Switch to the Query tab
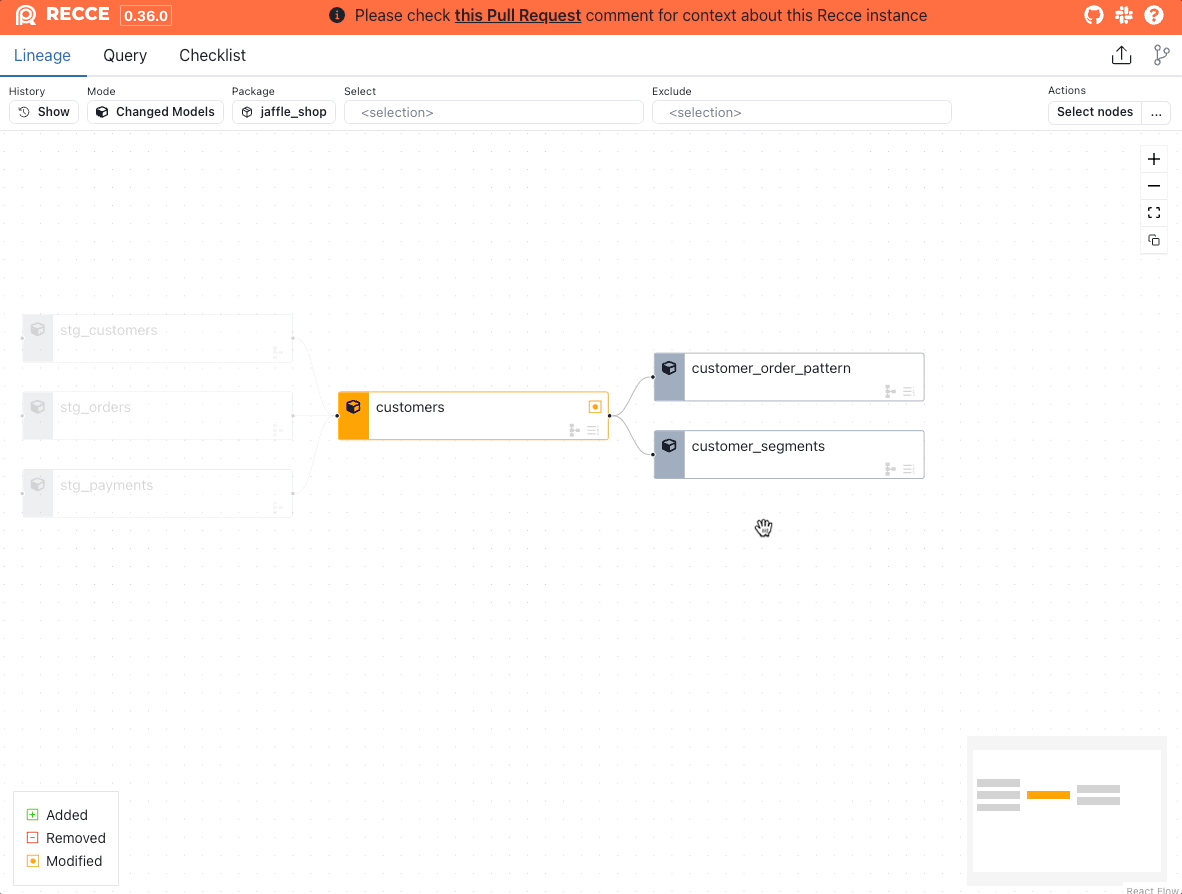This screenshot has width=1182, height=894. click(x=125, y=56)
